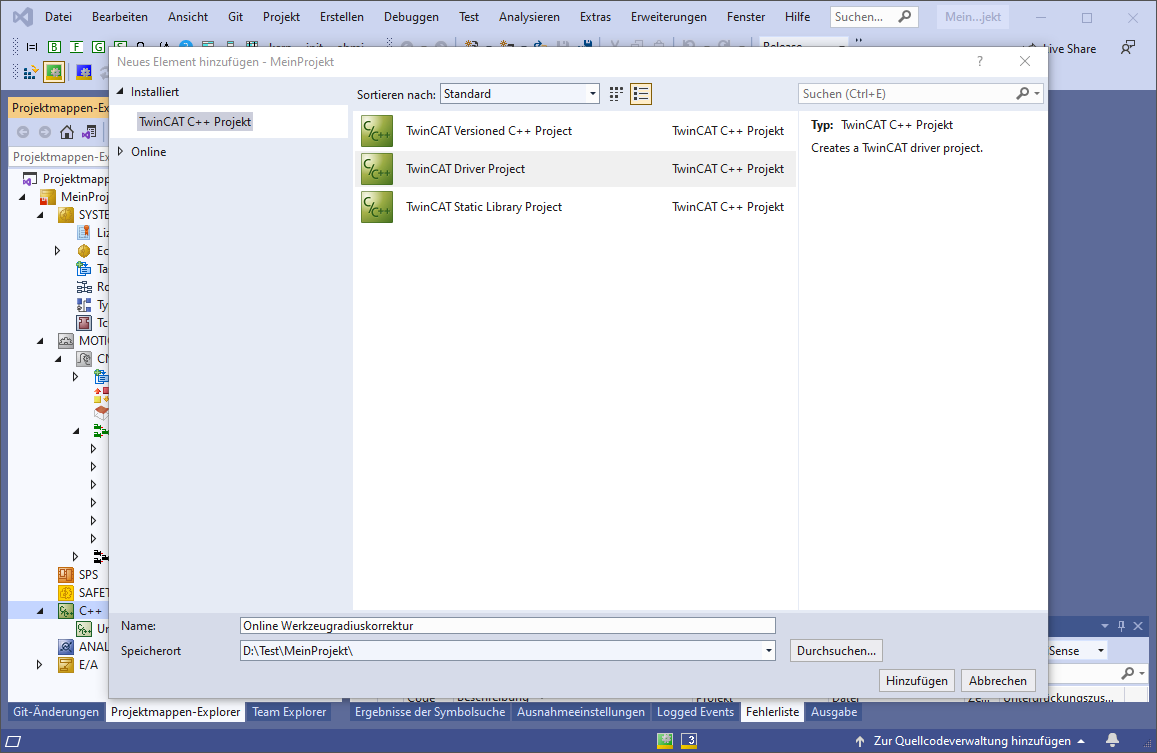The width and height of the screenshot is (1157, 753).
Task: Click the Hinzufügen button
Action: 916,681
